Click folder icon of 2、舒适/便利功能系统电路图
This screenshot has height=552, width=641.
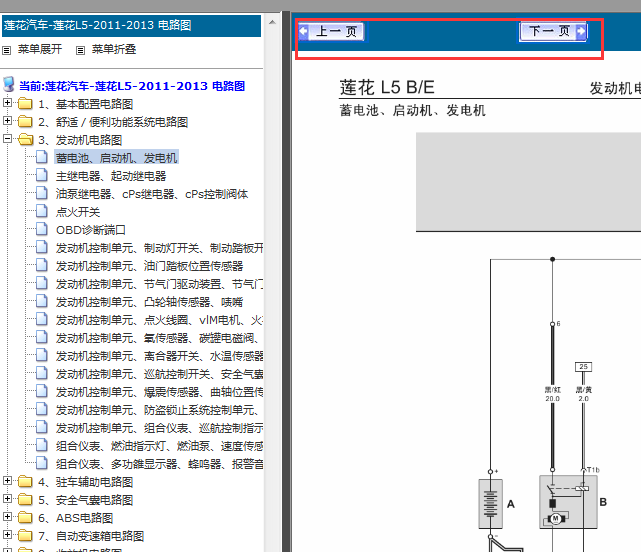click(x=25, y=121)
